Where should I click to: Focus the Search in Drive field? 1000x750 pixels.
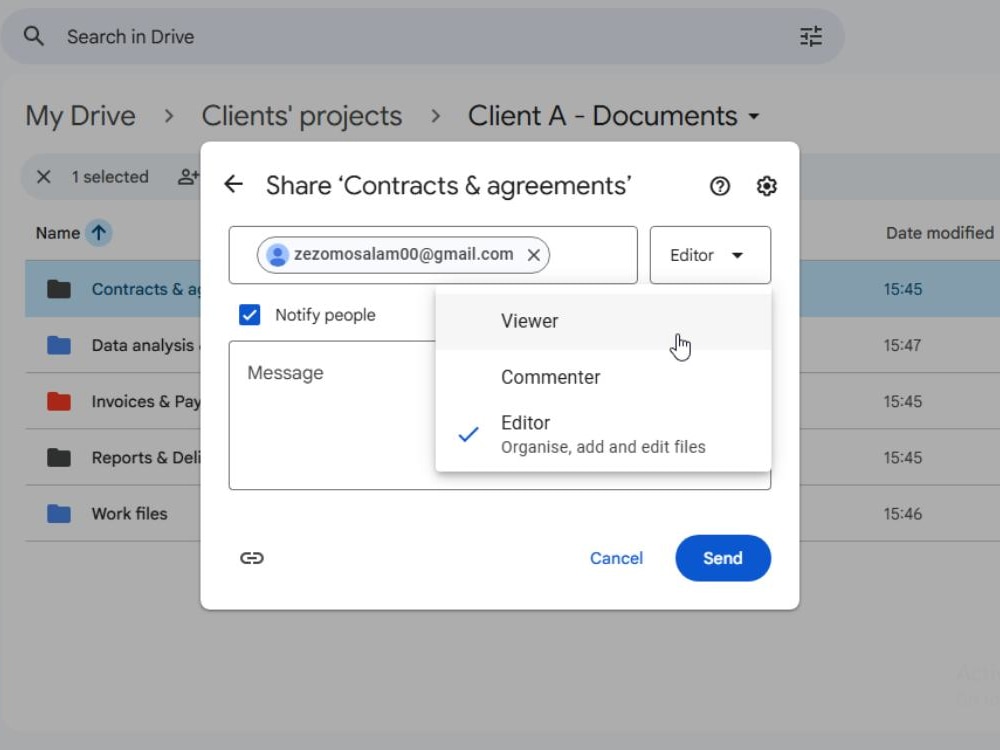click(x=421, y=36)
